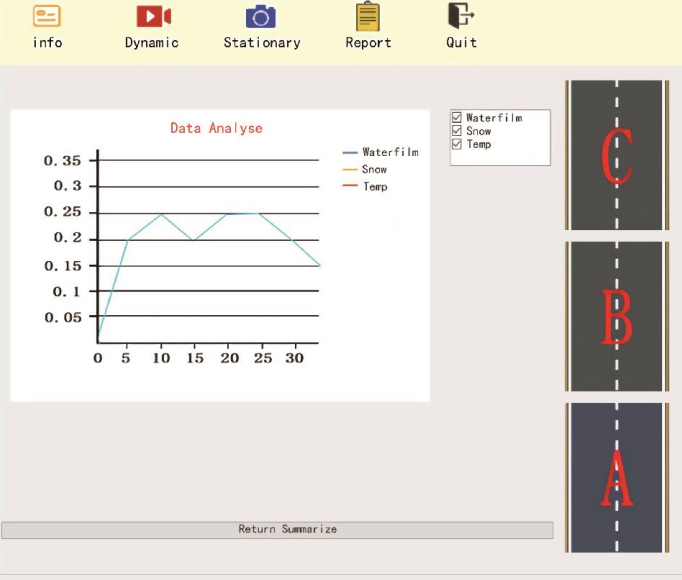Click the info card icon

coord(47,16)
